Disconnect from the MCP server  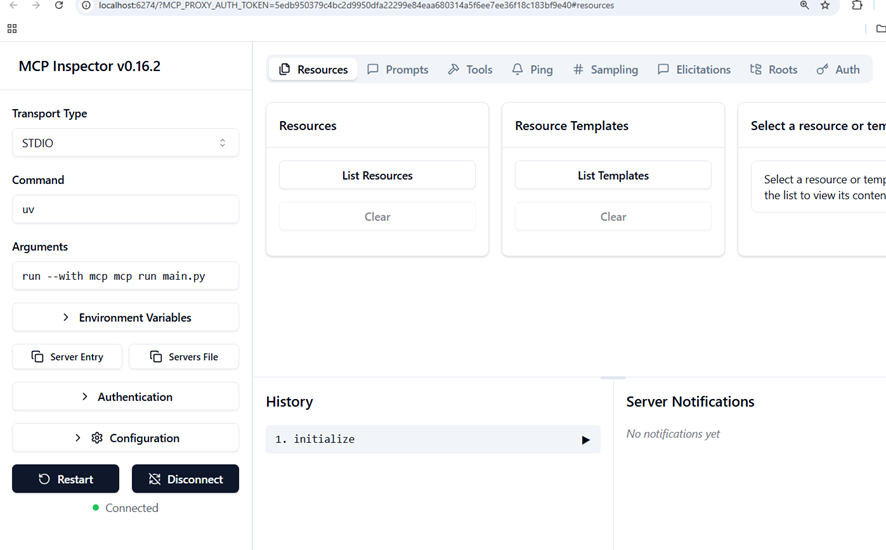pos(185,479)
